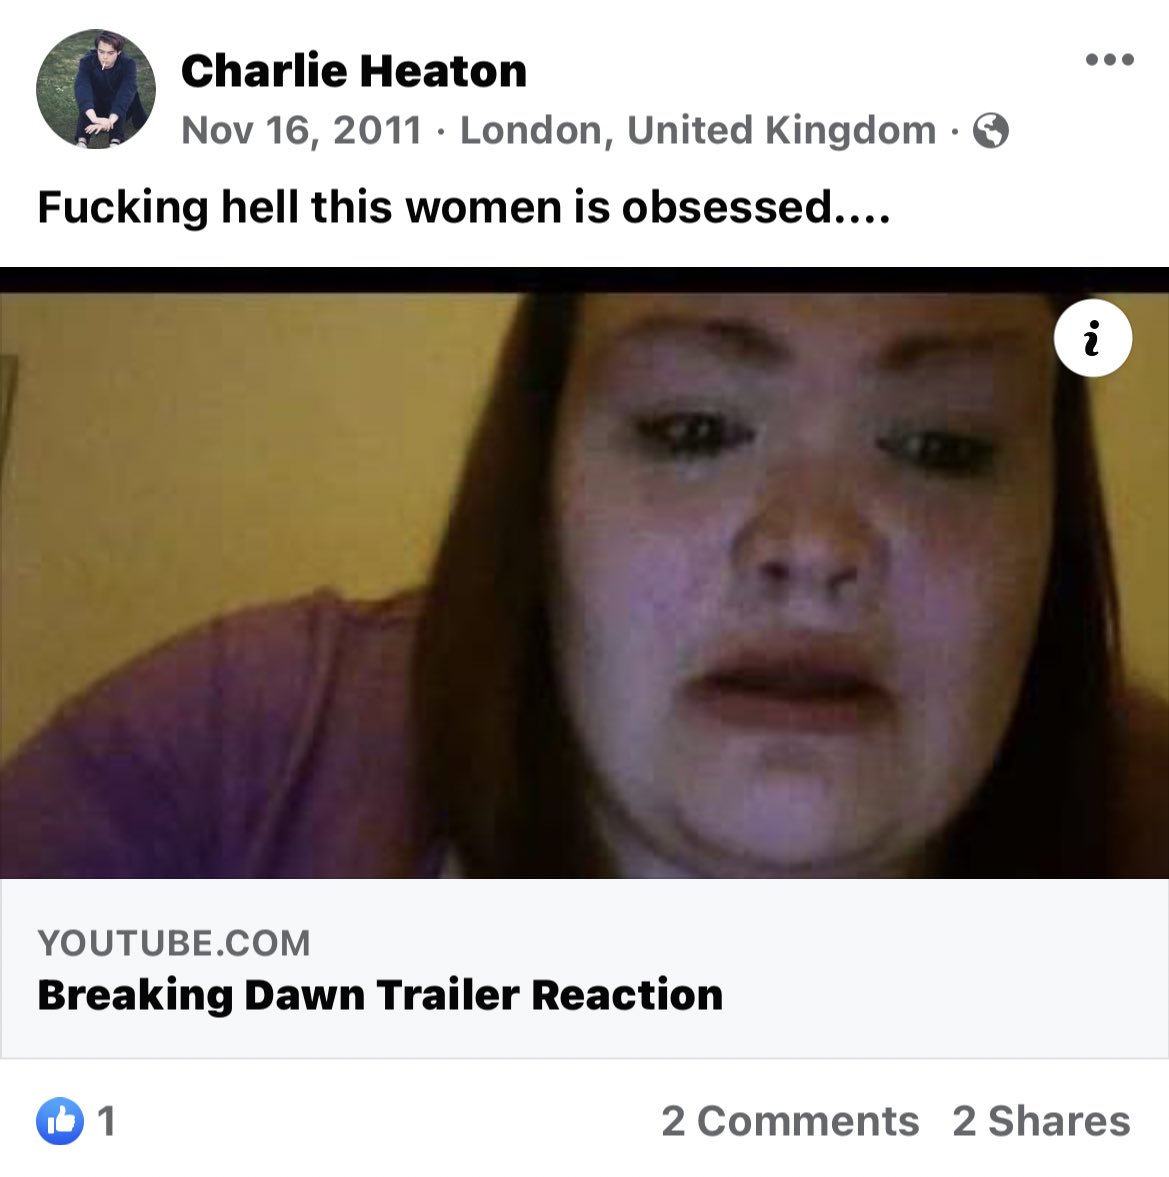This screenshot has width=1169, height=1177.
Task: Open the 2 Comments link
Action: coord(790,1121)
